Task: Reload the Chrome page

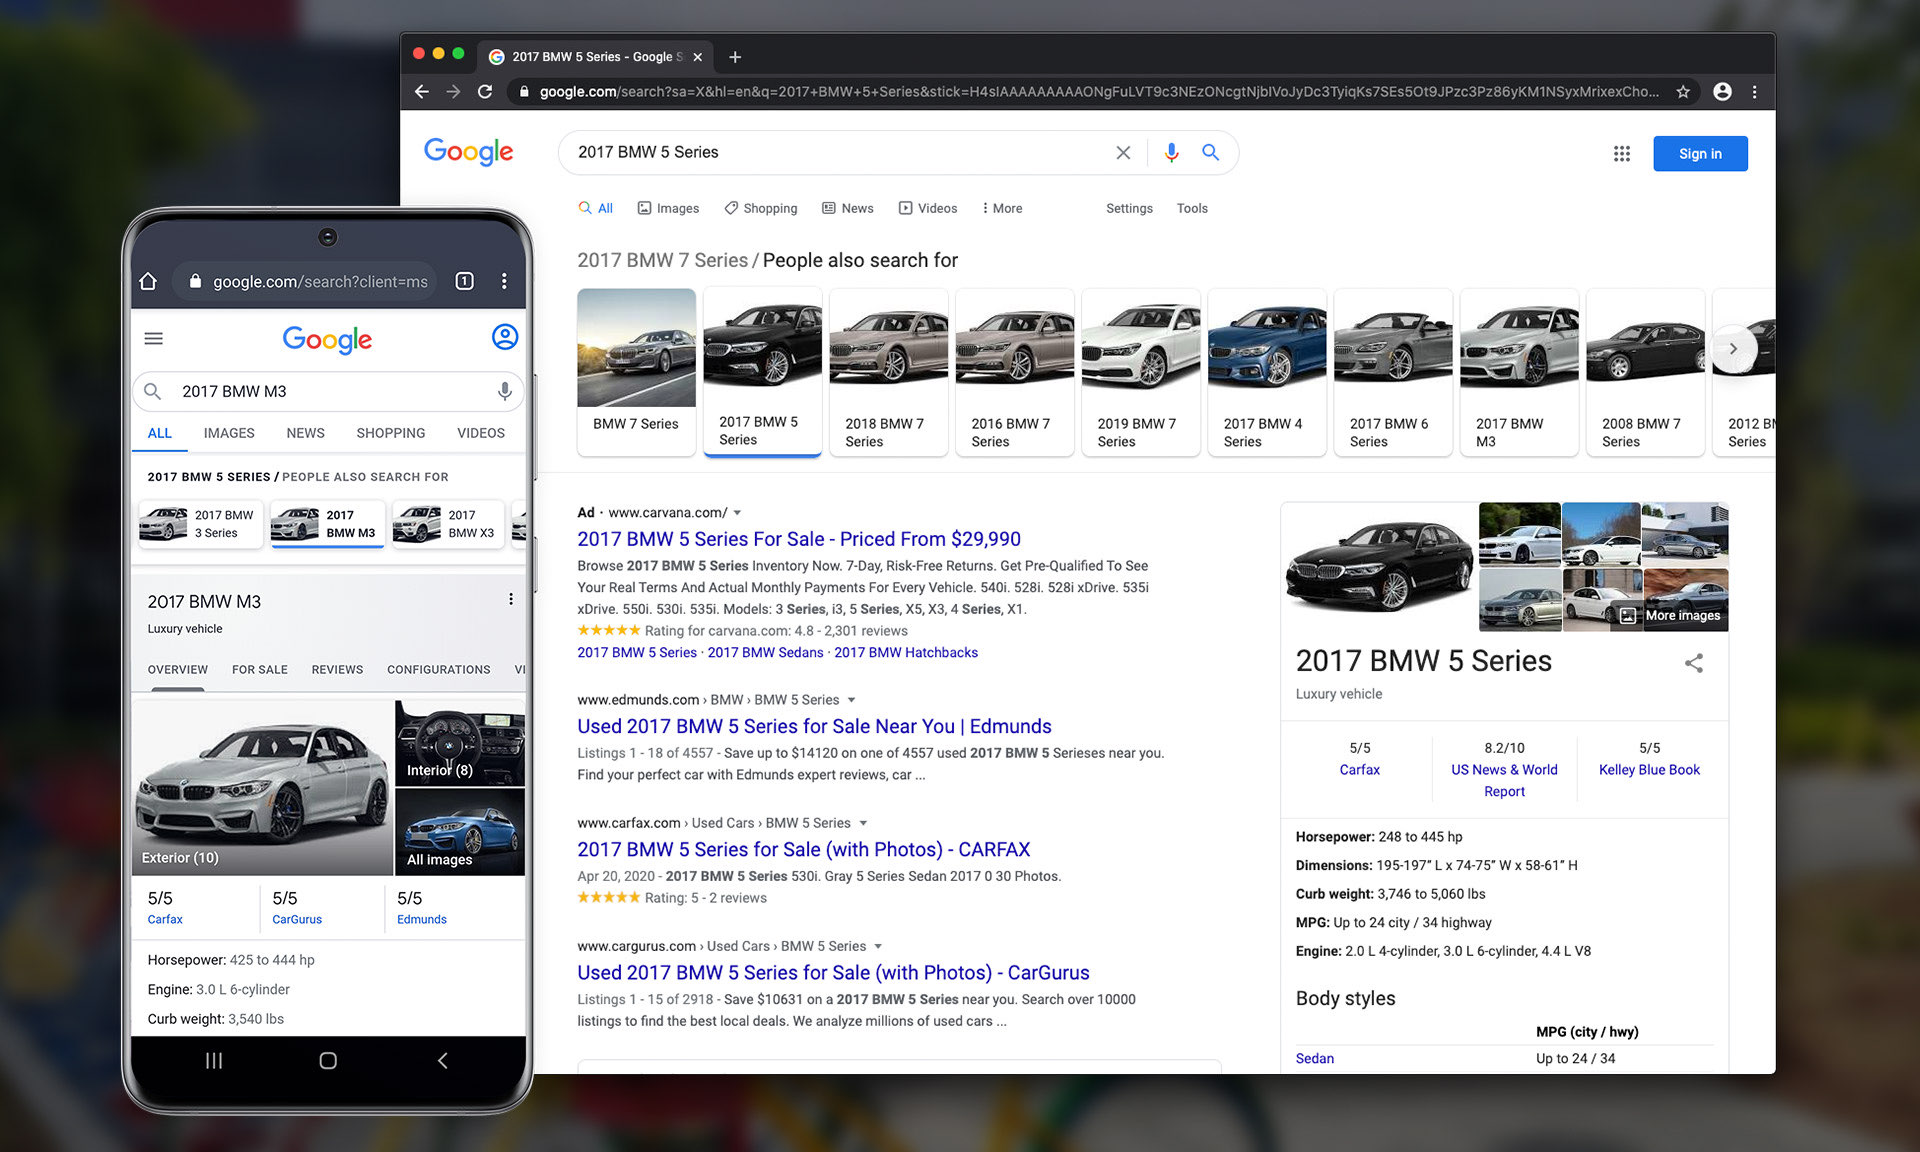Action: pyautogui.click(x=485, y=92)
